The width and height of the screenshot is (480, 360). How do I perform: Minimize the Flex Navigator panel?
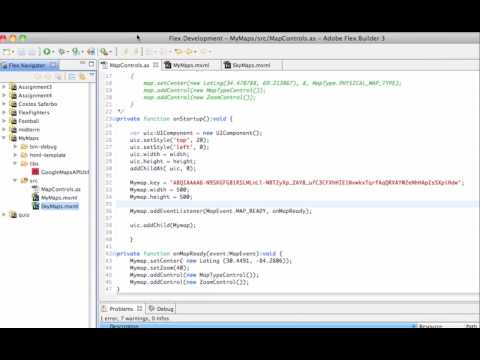83,63
